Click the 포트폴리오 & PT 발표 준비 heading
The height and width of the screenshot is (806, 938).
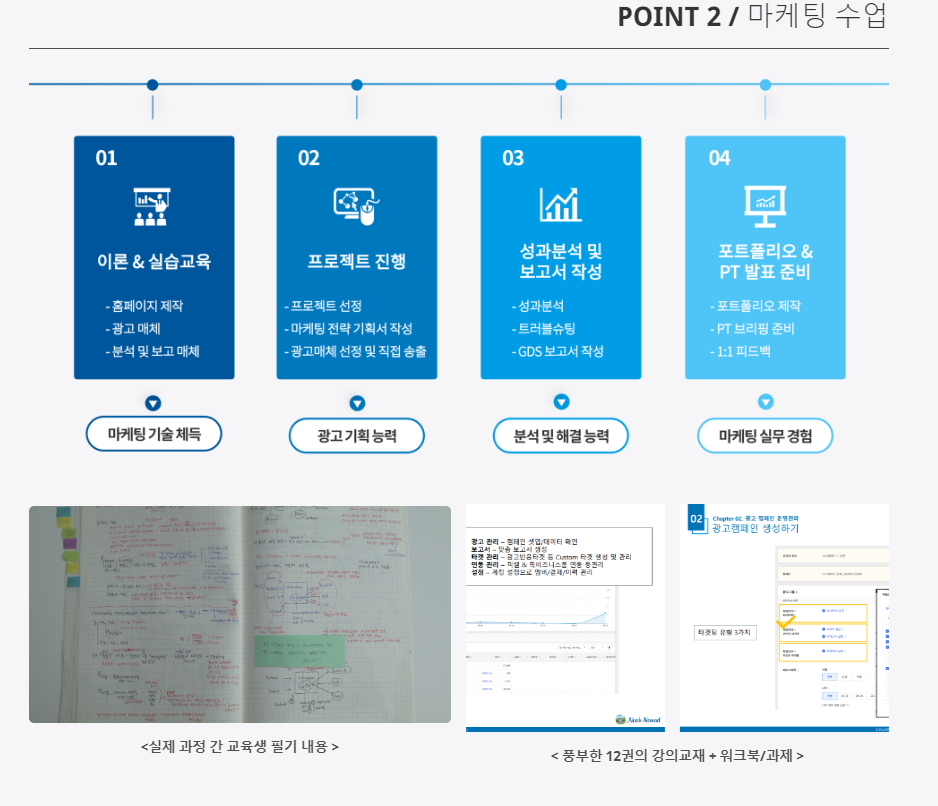point(765,261)
